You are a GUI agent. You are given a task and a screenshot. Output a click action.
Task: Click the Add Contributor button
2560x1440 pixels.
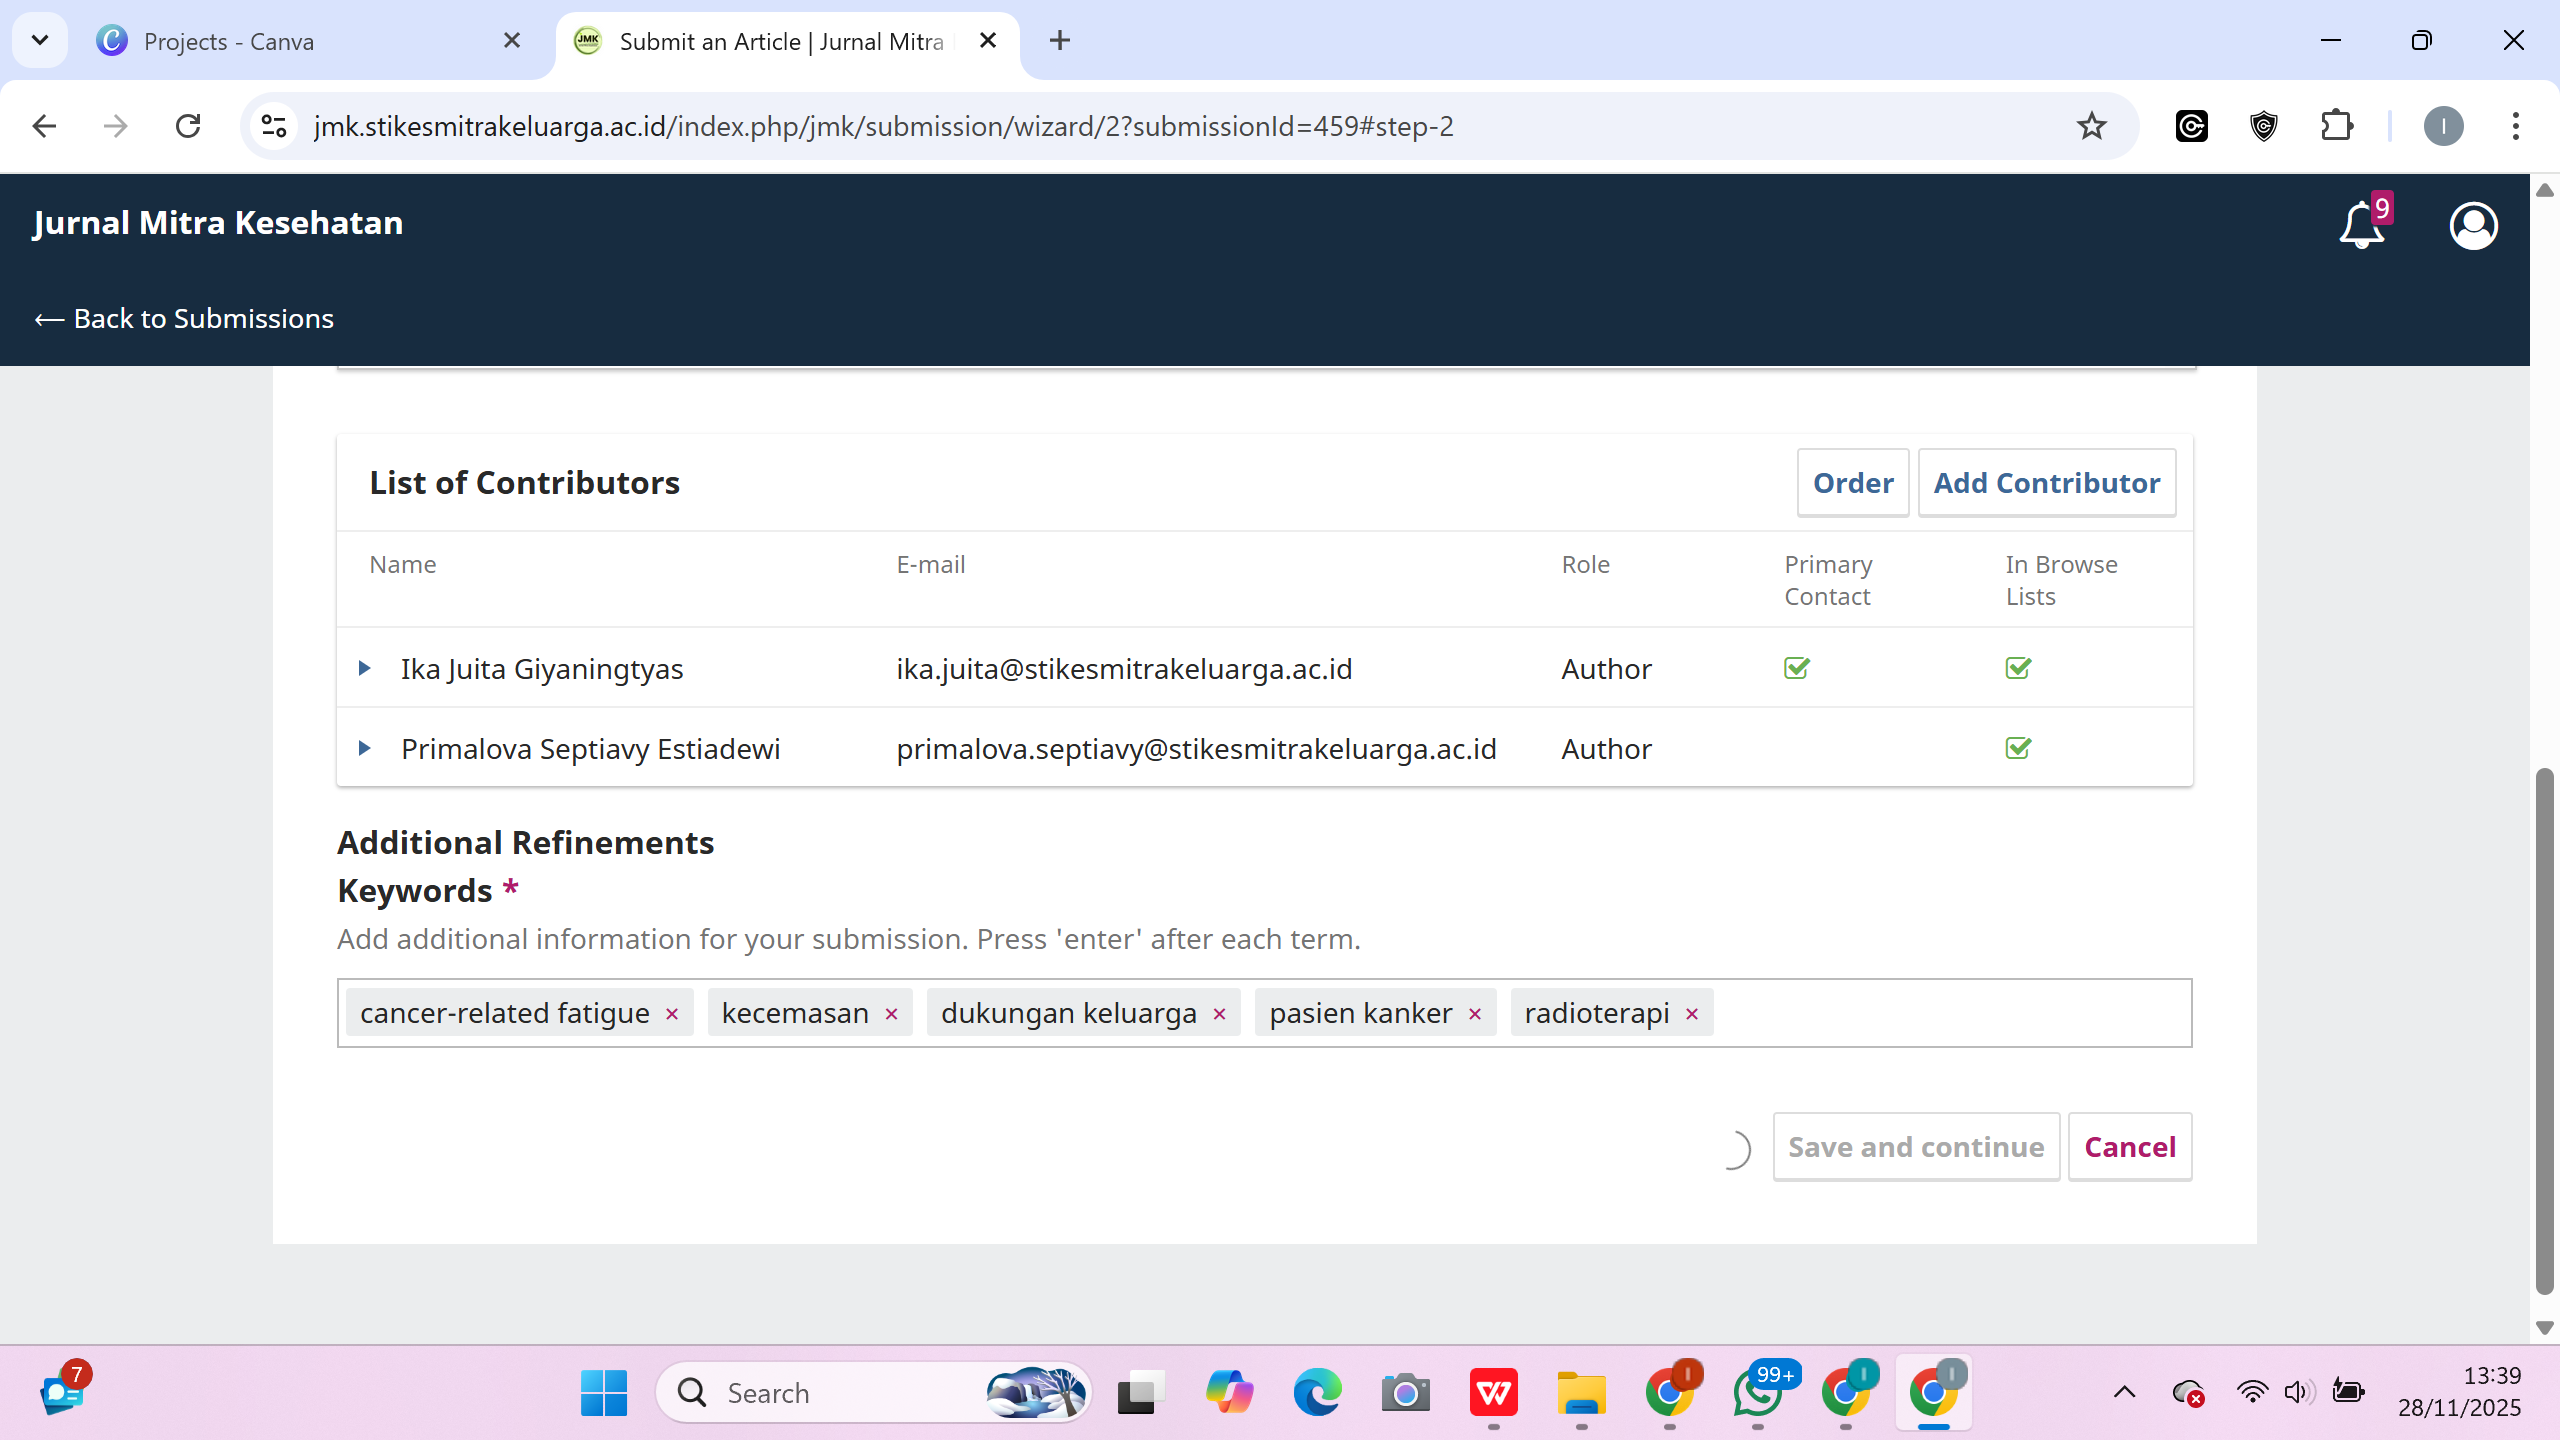(x=2046, y=483)
